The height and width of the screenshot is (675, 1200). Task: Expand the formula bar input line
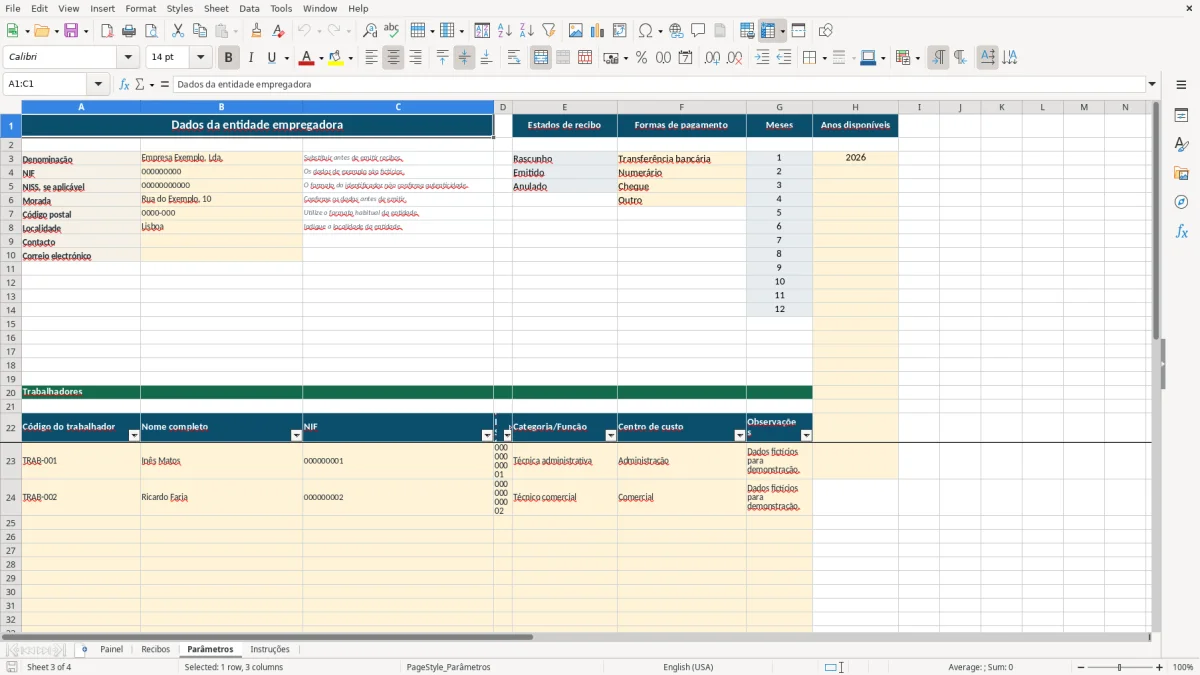pyautogui.click(x=1152, y=85)
